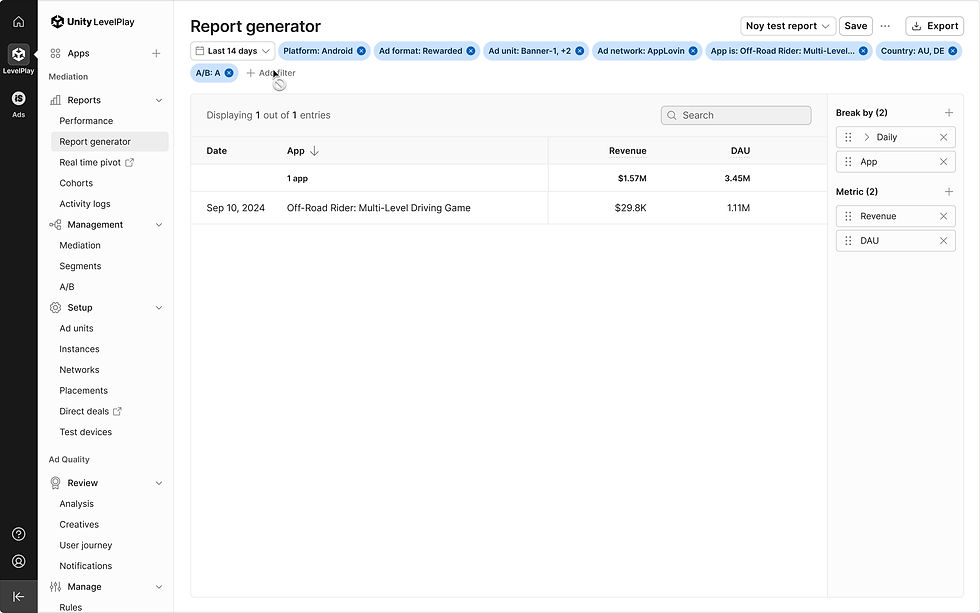This screenshot has width=980, height=613.
Task: Open Networks setup page
Action: point(79,370)
